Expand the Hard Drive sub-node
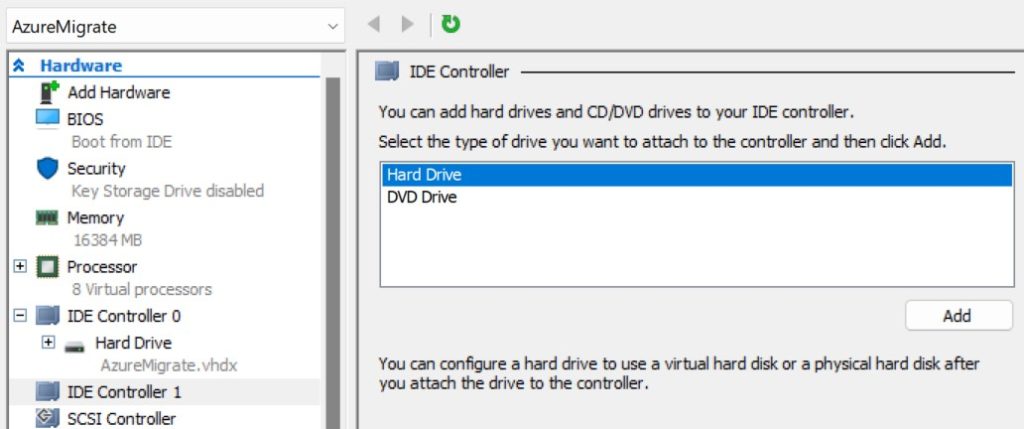Image resolution: width=1024 pixels, height=429 pixels. tap(48, 342)
